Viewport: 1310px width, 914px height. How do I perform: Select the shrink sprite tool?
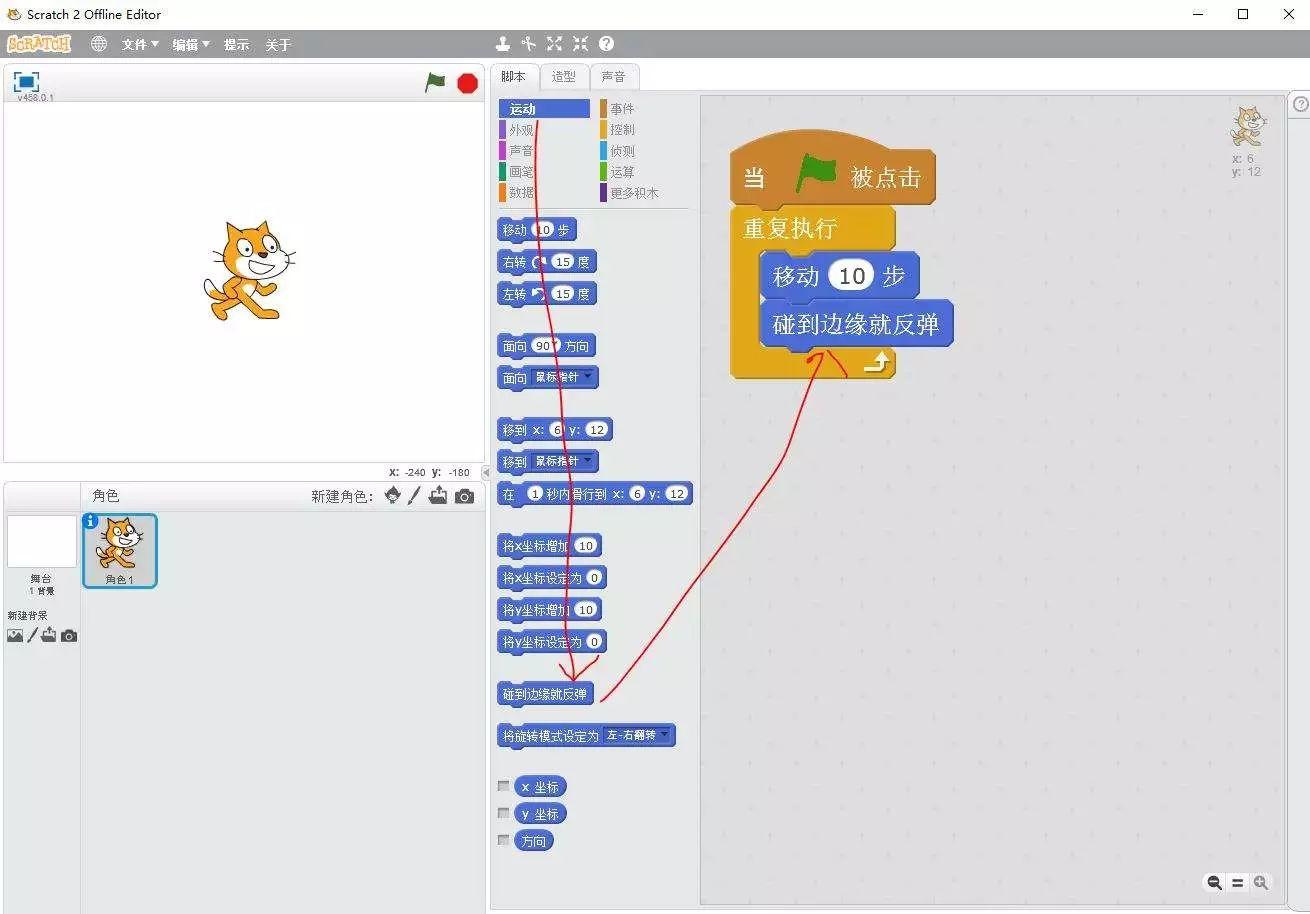click(580, 44)
